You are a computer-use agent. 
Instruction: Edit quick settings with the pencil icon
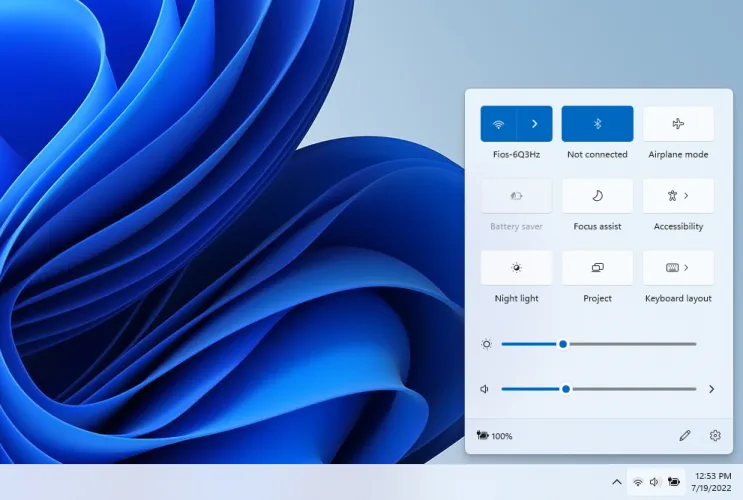click(x=684, y=436)
